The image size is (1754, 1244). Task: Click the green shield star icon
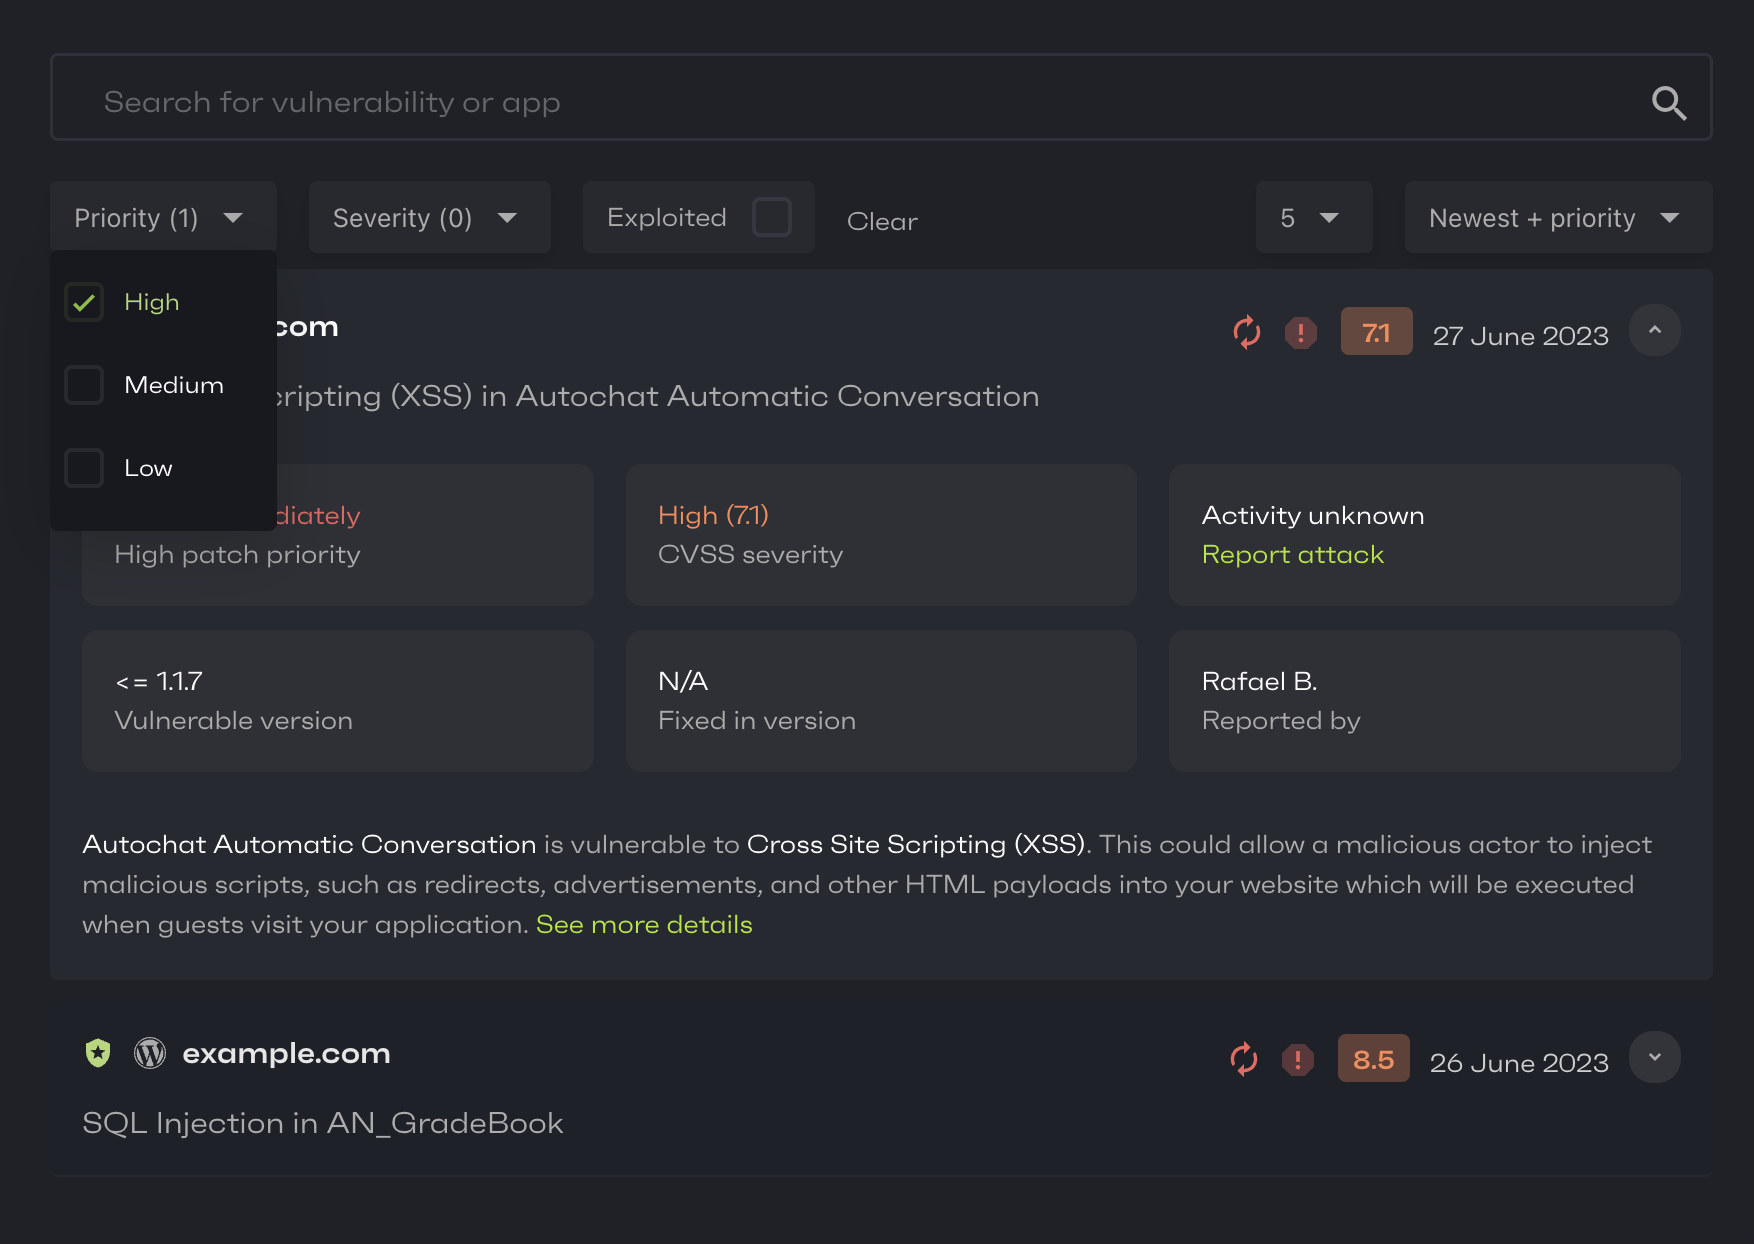(98, 1053)
